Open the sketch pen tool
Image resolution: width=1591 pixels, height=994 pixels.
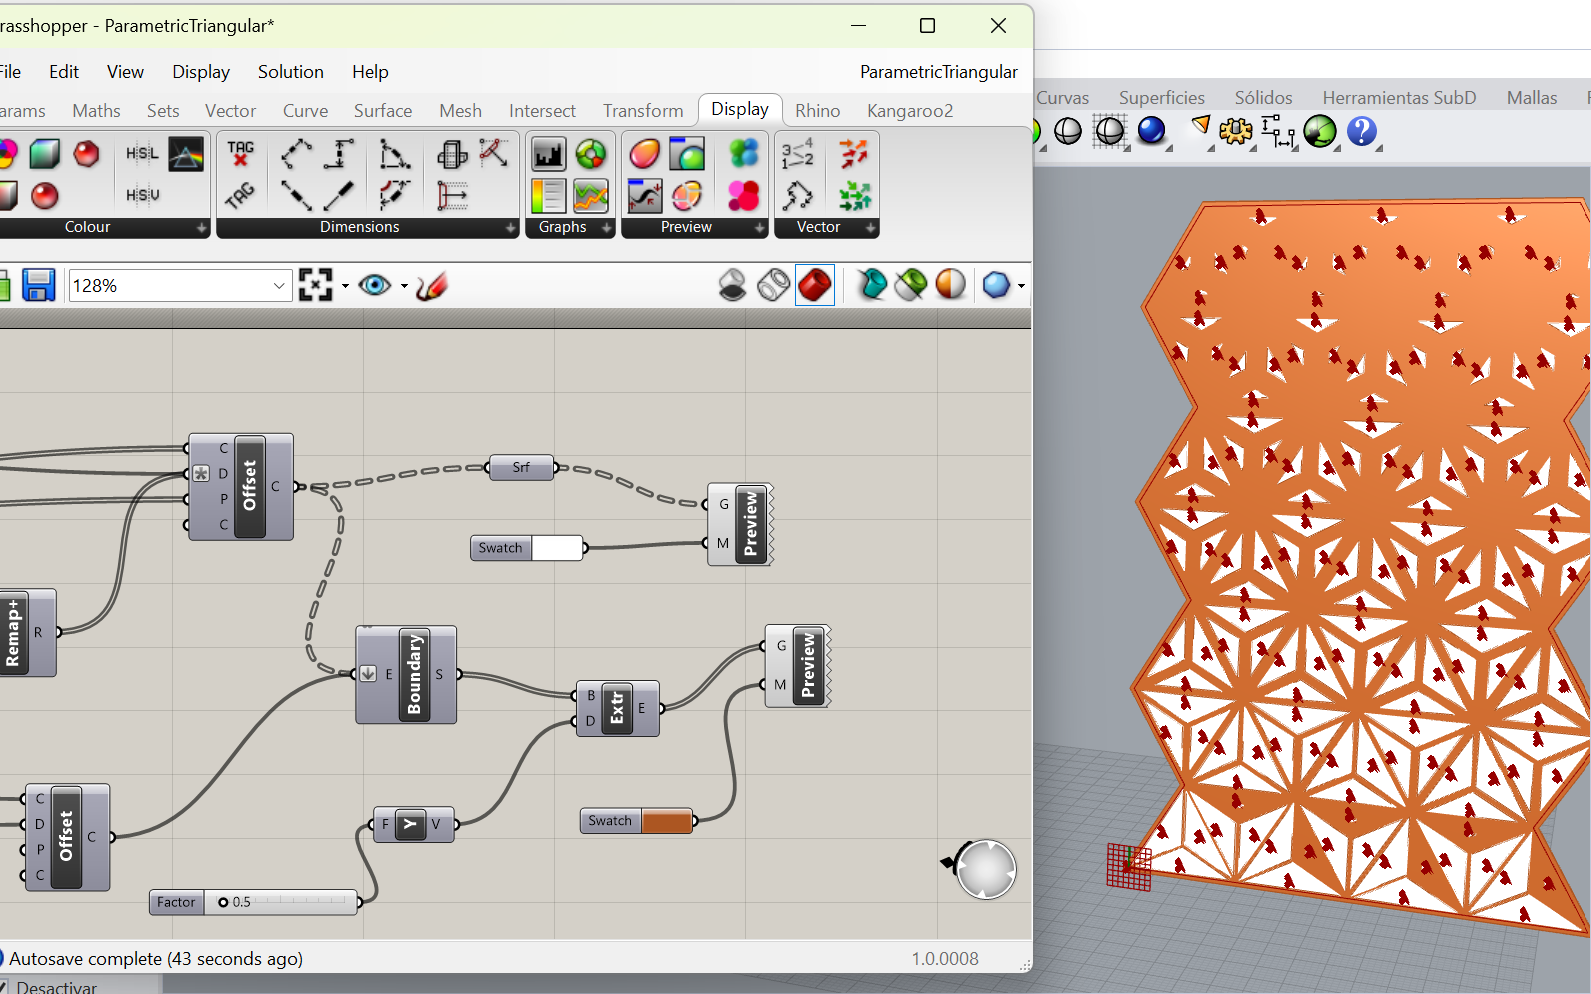[432, 286]
